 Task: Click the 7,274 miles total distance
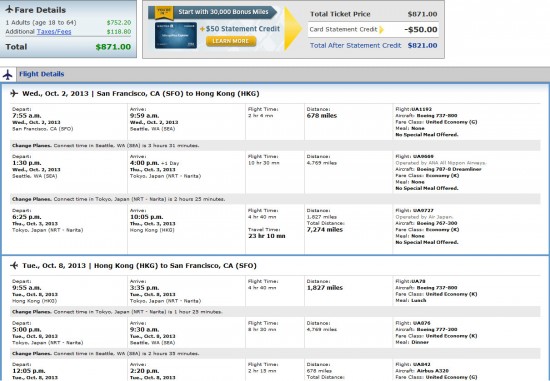pos(325,230)
